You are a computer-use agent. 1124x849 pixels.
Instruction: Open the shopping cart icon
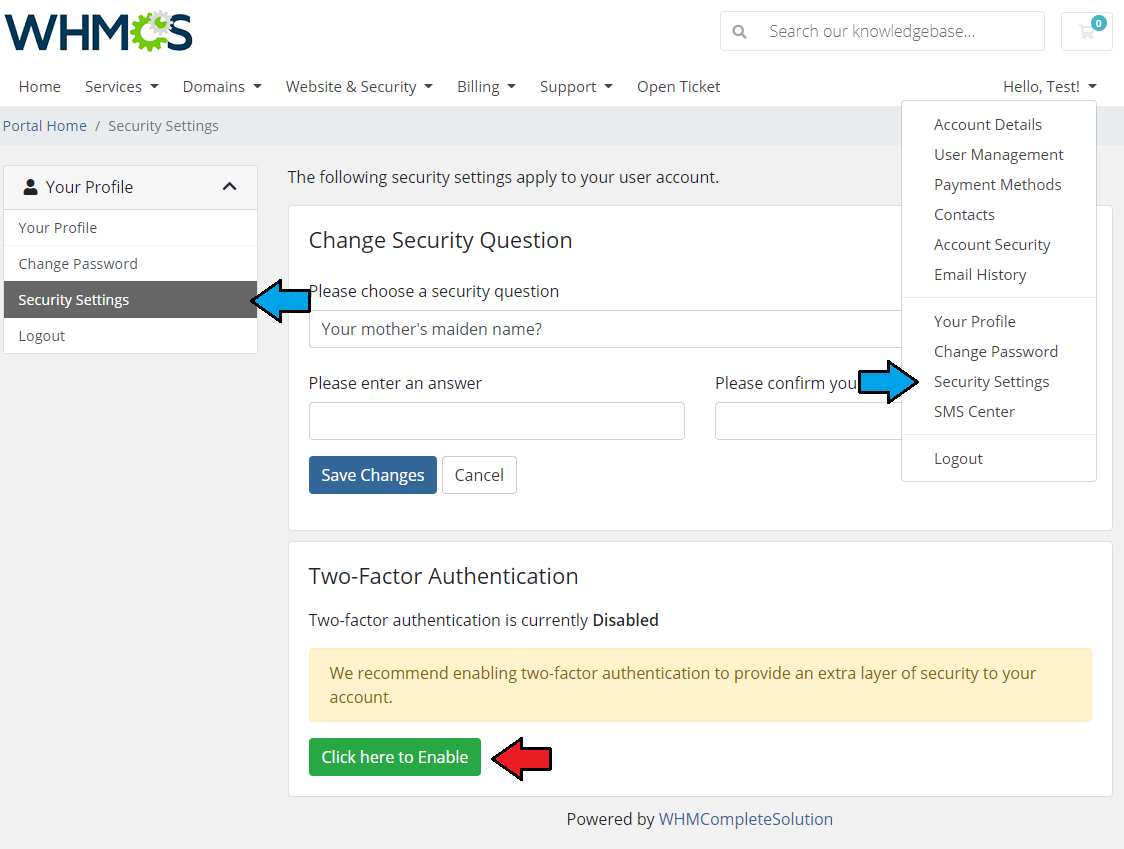(1087, 31)
